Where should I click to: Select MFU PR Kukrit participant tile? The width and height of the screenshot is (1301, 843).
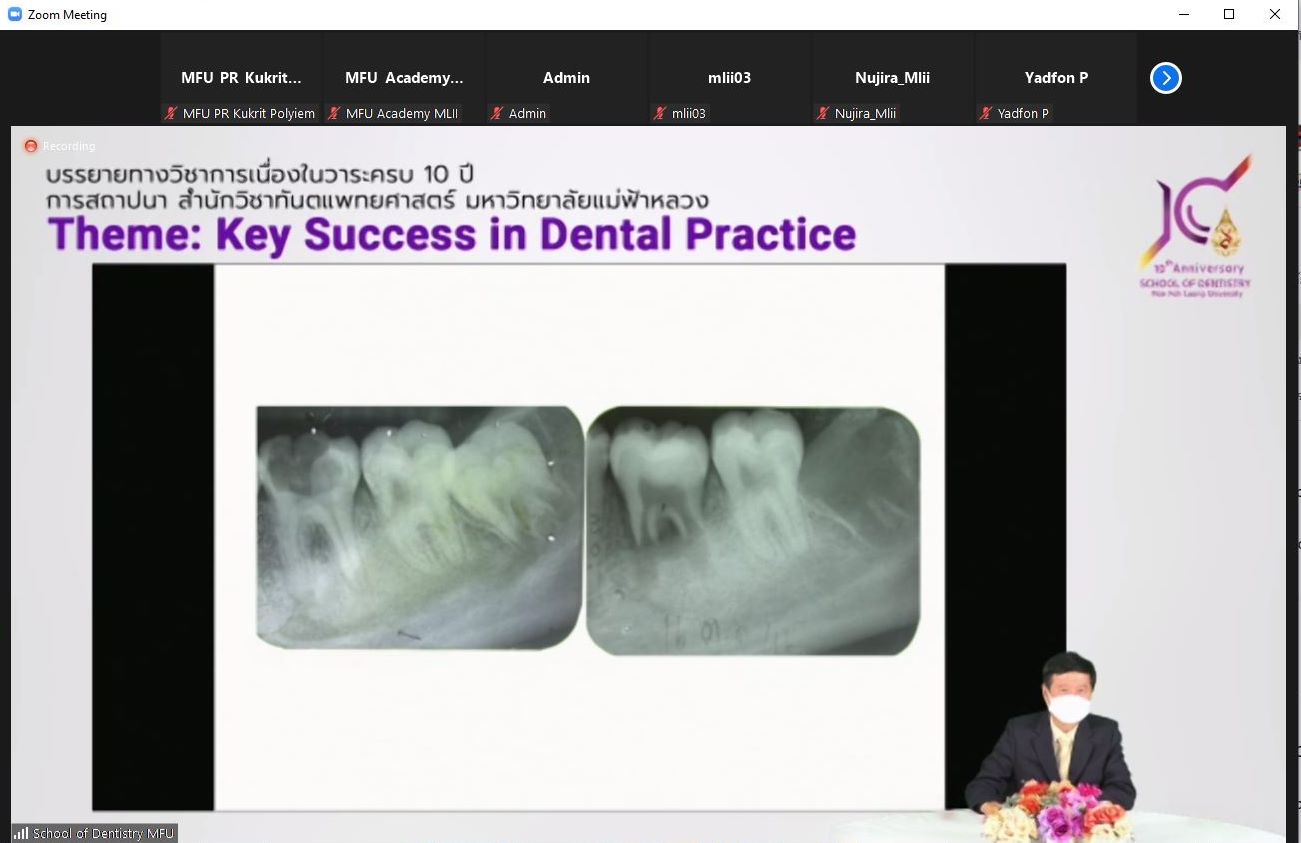pos(241,77)
